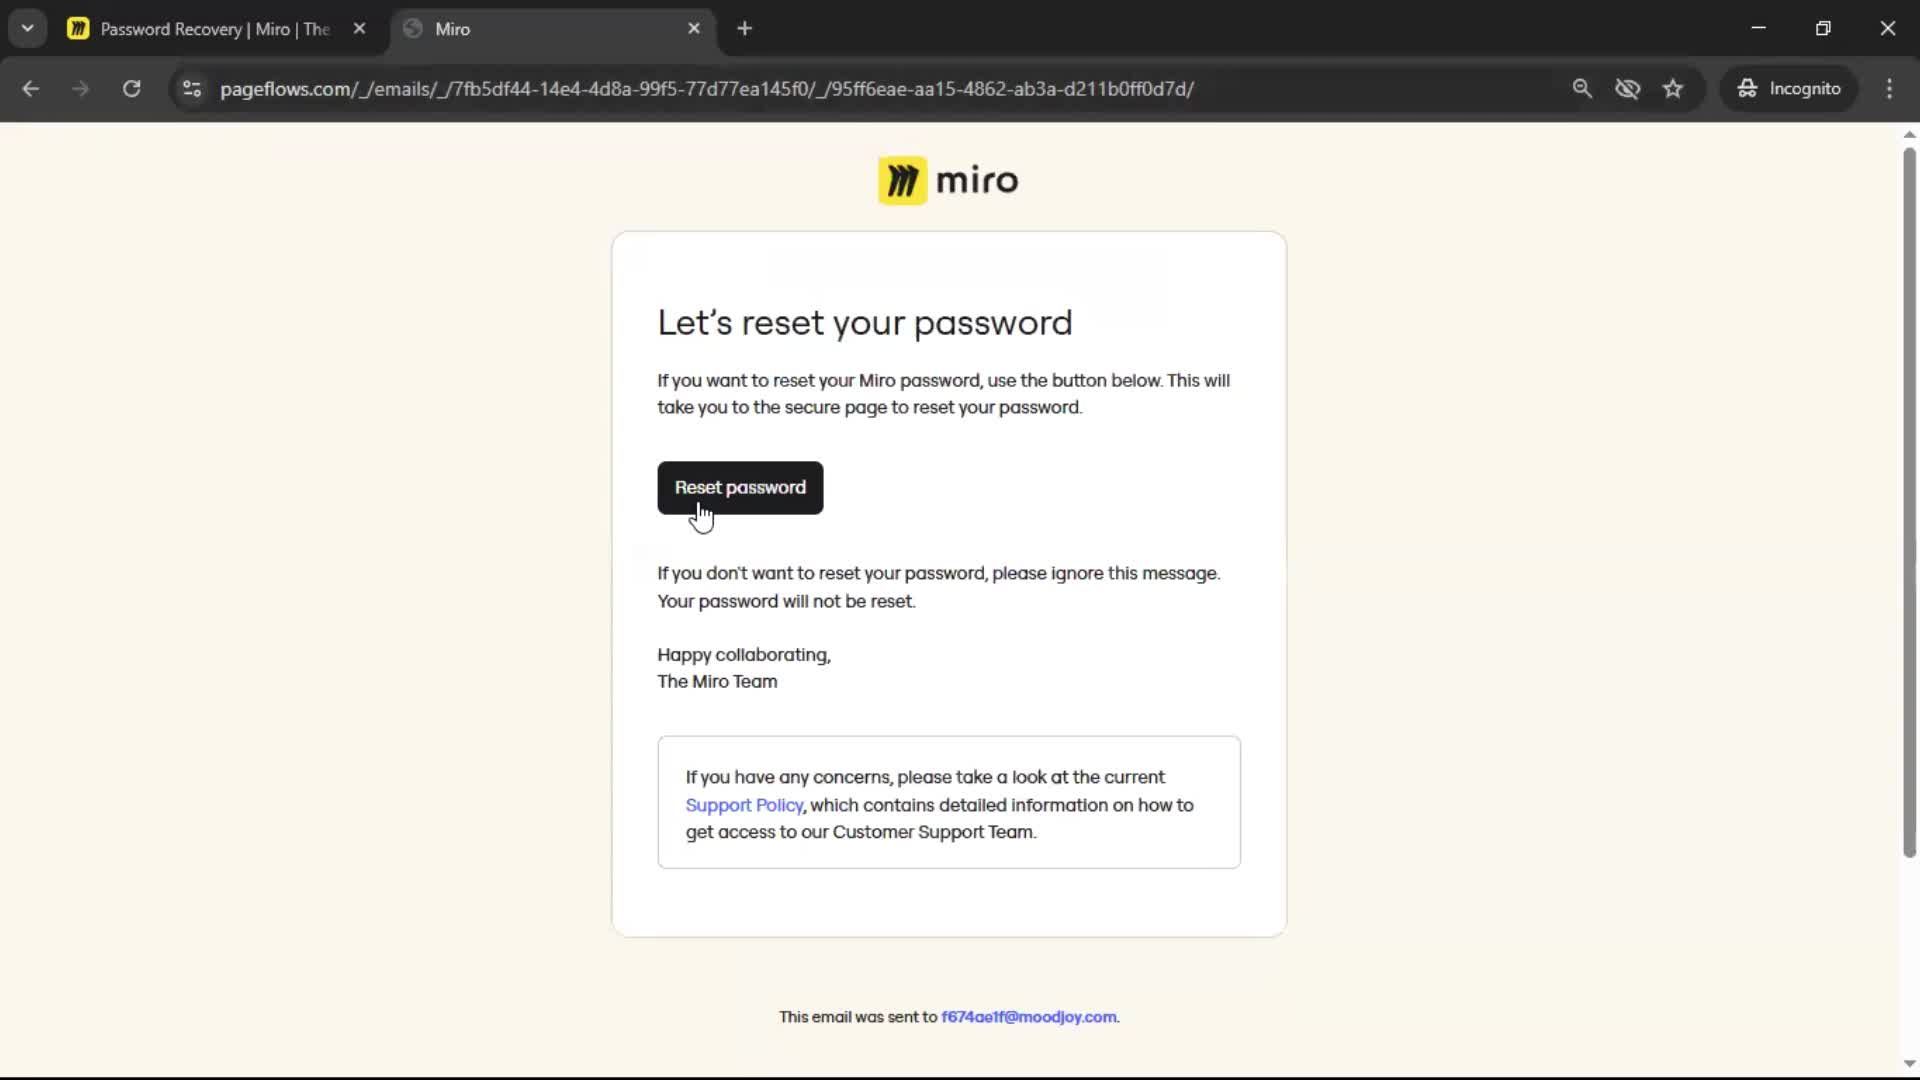Click the Reset password button
Viewport: 1920px width, 1080px height.
pyautogui.click(x=740, y=488)
